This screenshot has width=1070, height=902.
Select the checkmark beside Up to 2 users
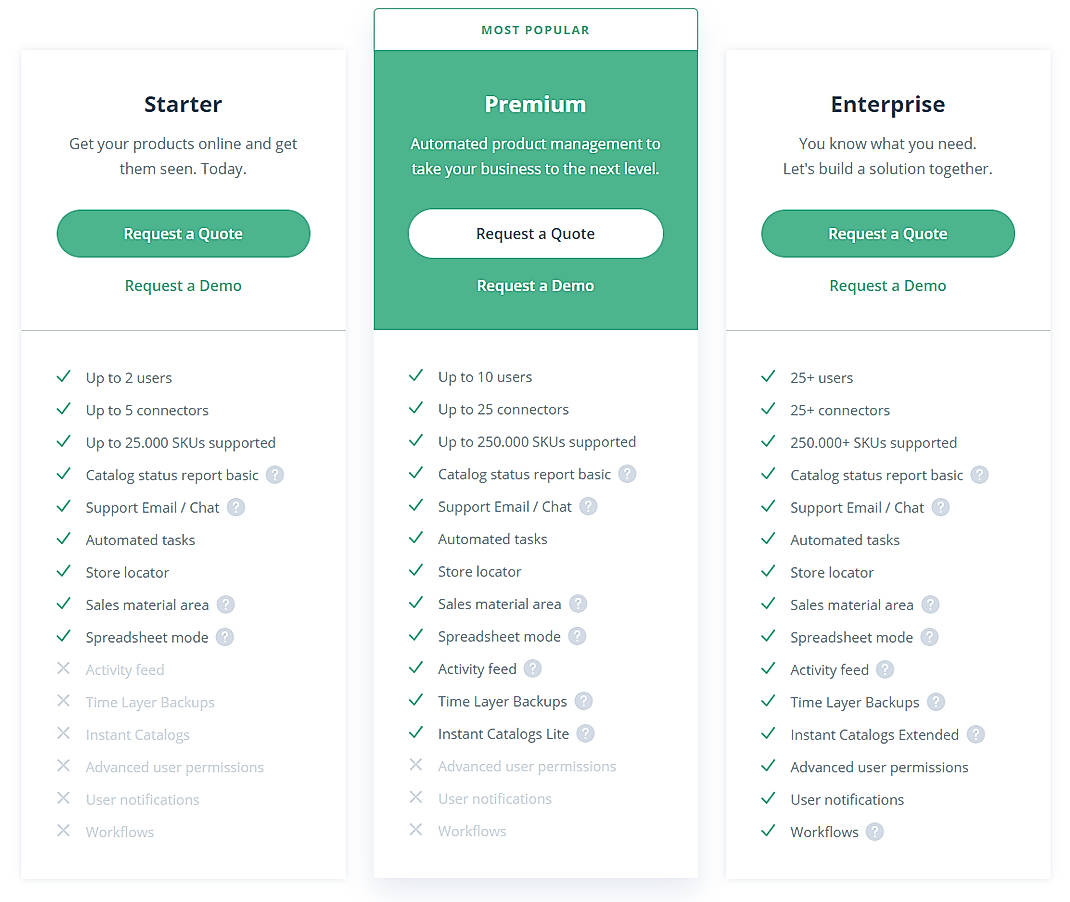click(x=63, y=377)
